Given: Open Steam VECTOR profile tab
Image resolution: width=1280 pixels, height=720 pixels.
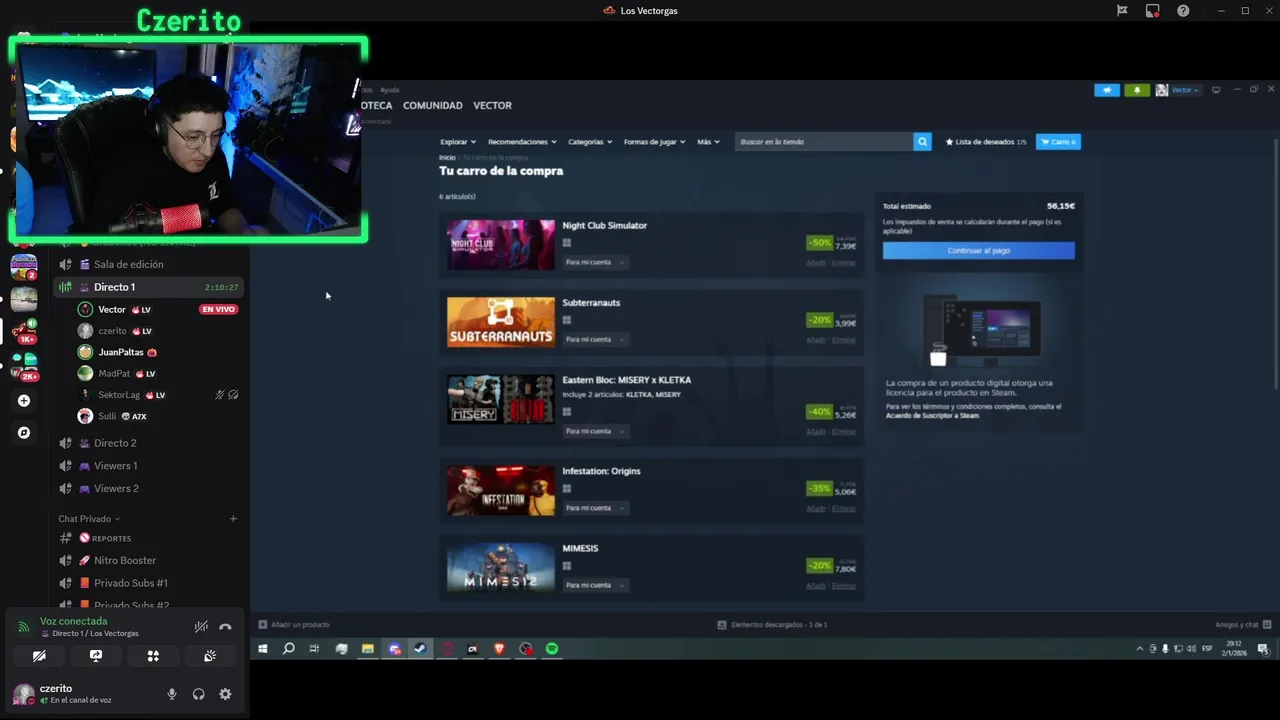Looking at the screenshot, I should 492,105.
